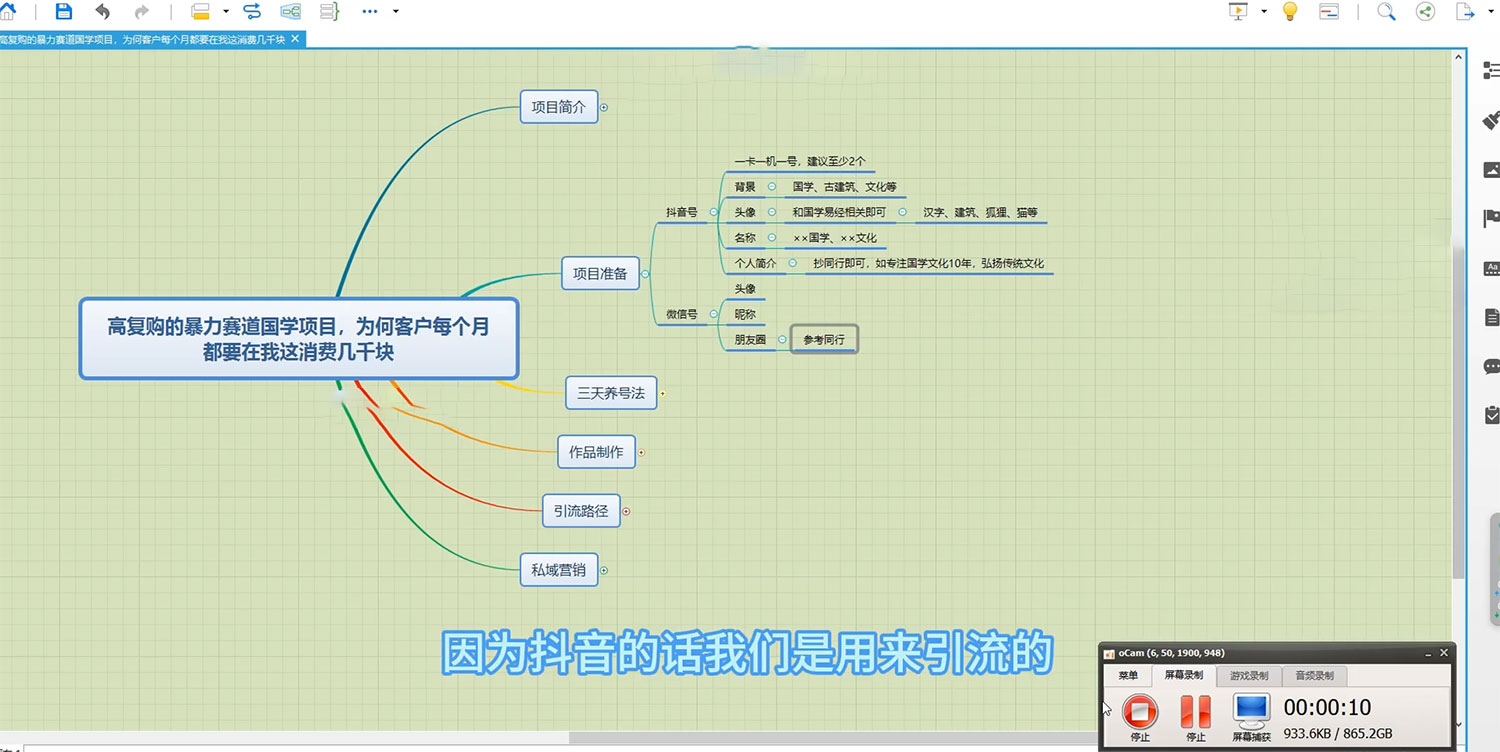This screenshot has width=1500, height=752.
Task: Click the share icon
Action: pyautogui.click(x=1425, y=12)
